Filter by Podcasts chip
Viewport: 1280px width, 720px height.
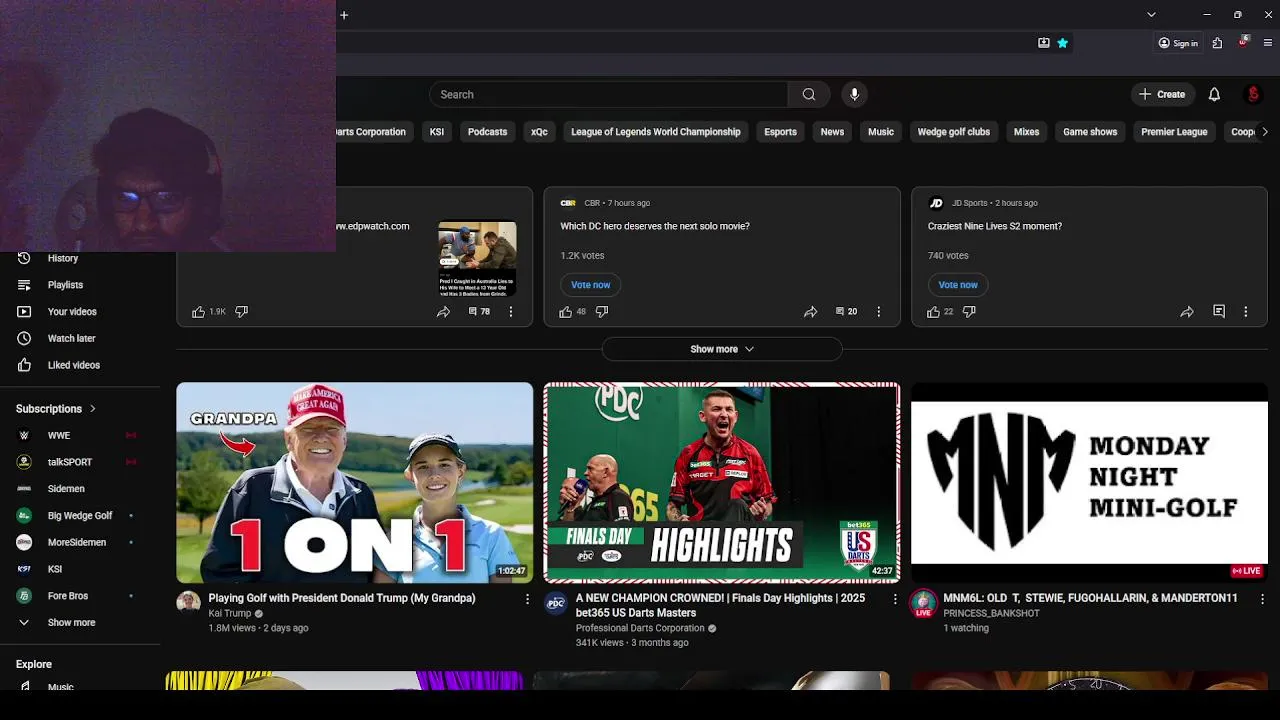point(488,132)
